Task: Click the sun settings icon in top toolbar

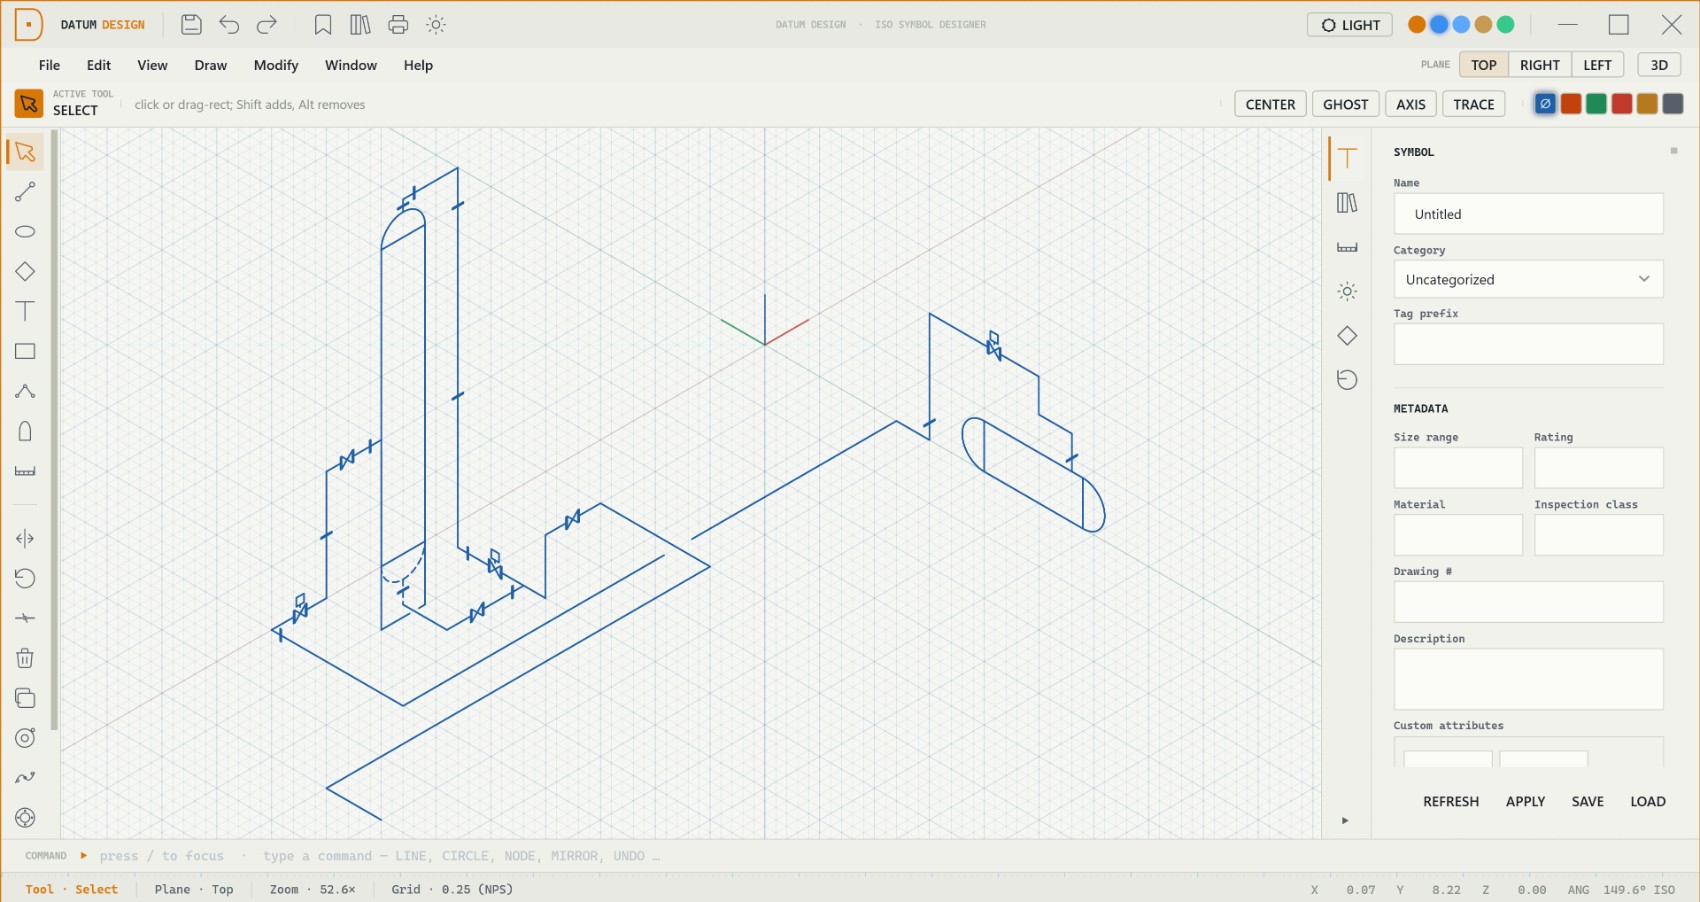Action: click(x=436, y=25)
